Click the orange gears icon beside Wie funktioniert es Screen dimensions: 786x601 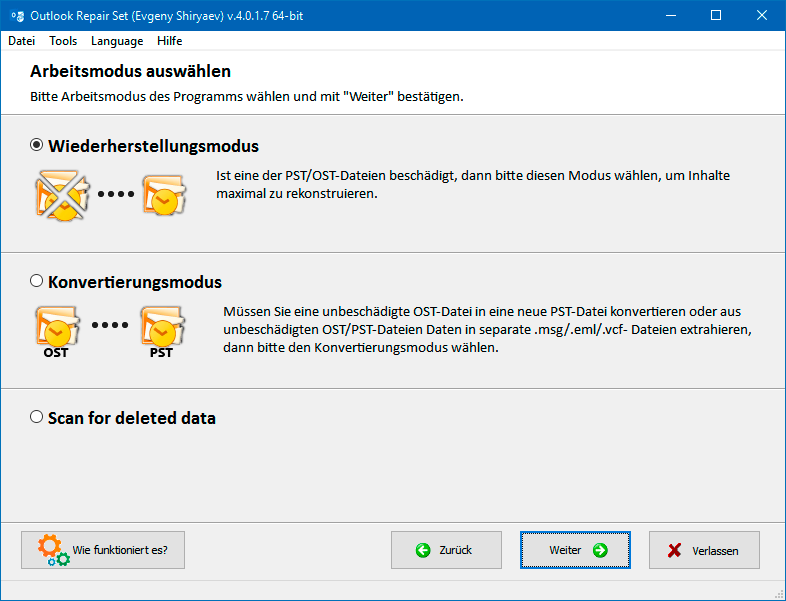tap(53, 550)
